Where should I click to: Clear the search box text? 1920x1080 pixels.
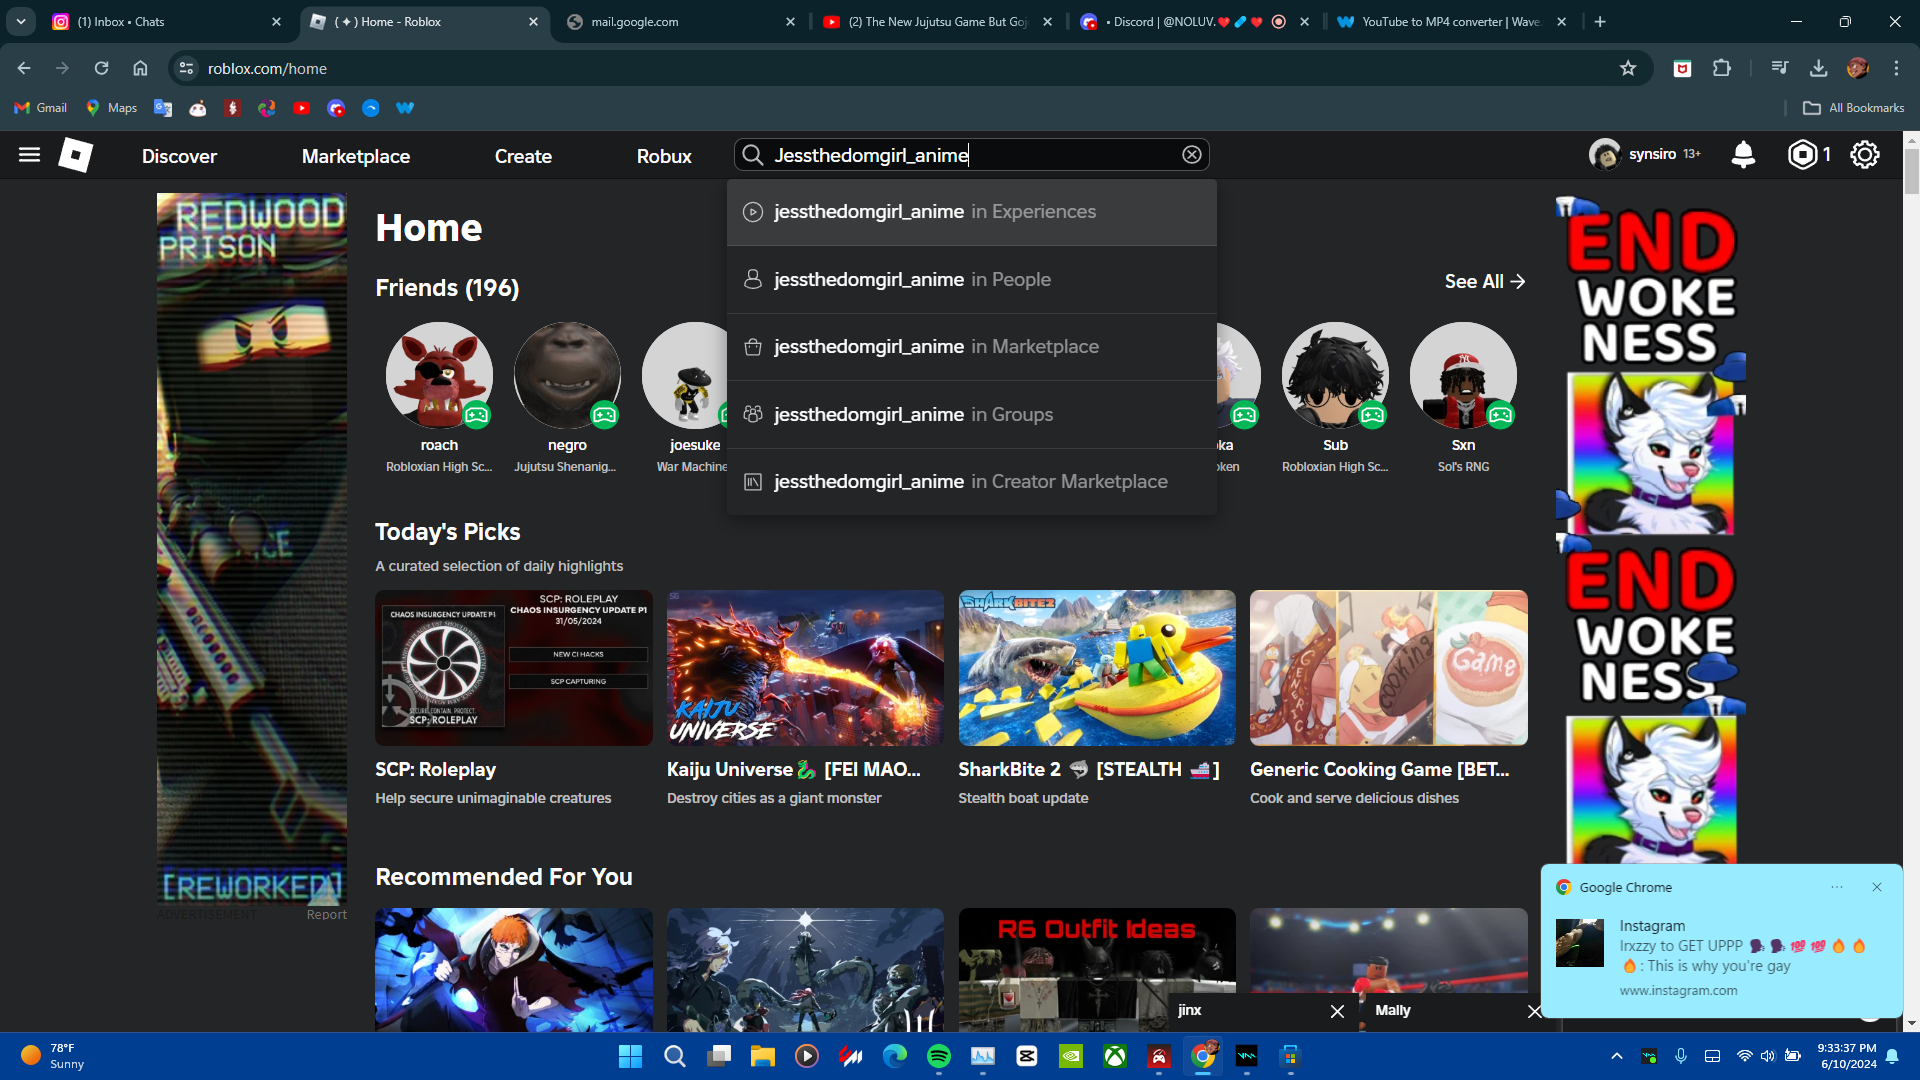[1191, 155]
